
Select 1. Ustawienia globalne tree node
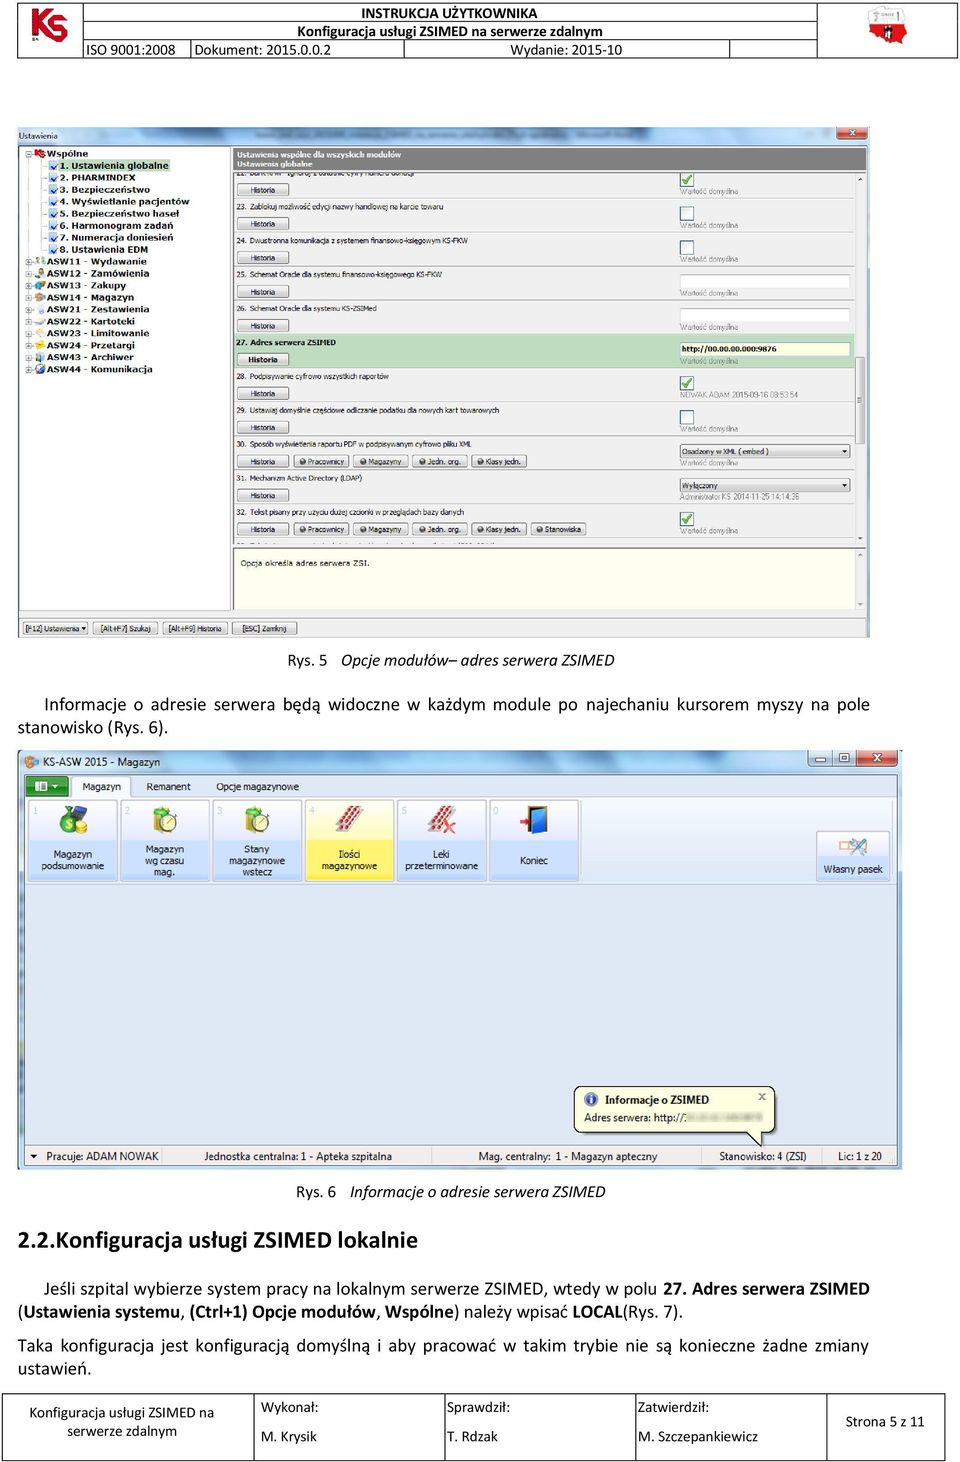114,165
